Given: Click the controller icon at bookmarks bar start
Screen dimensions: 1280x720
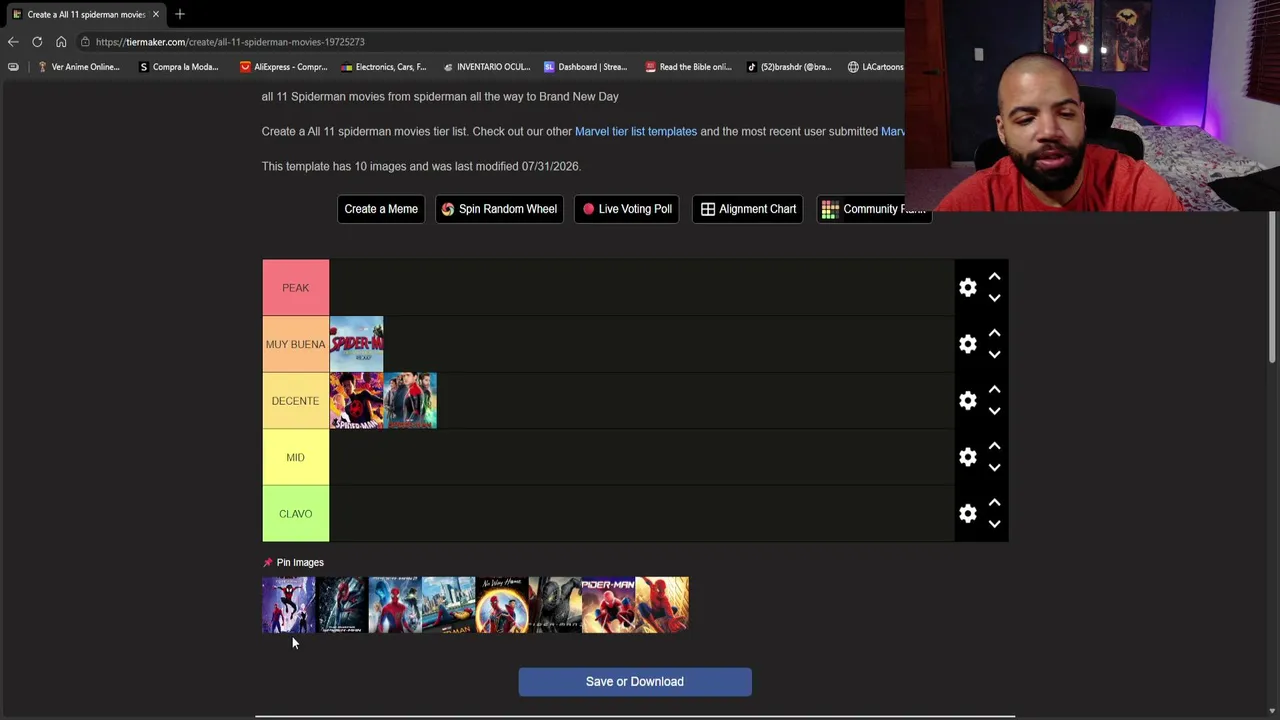Looking at the screenshot, I should click(x=13, y=67).
